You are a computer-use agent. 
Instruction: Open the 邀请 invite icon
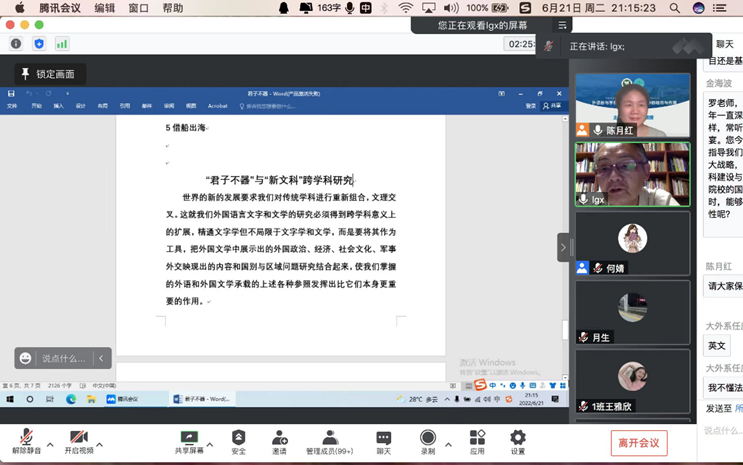[280, 442]
